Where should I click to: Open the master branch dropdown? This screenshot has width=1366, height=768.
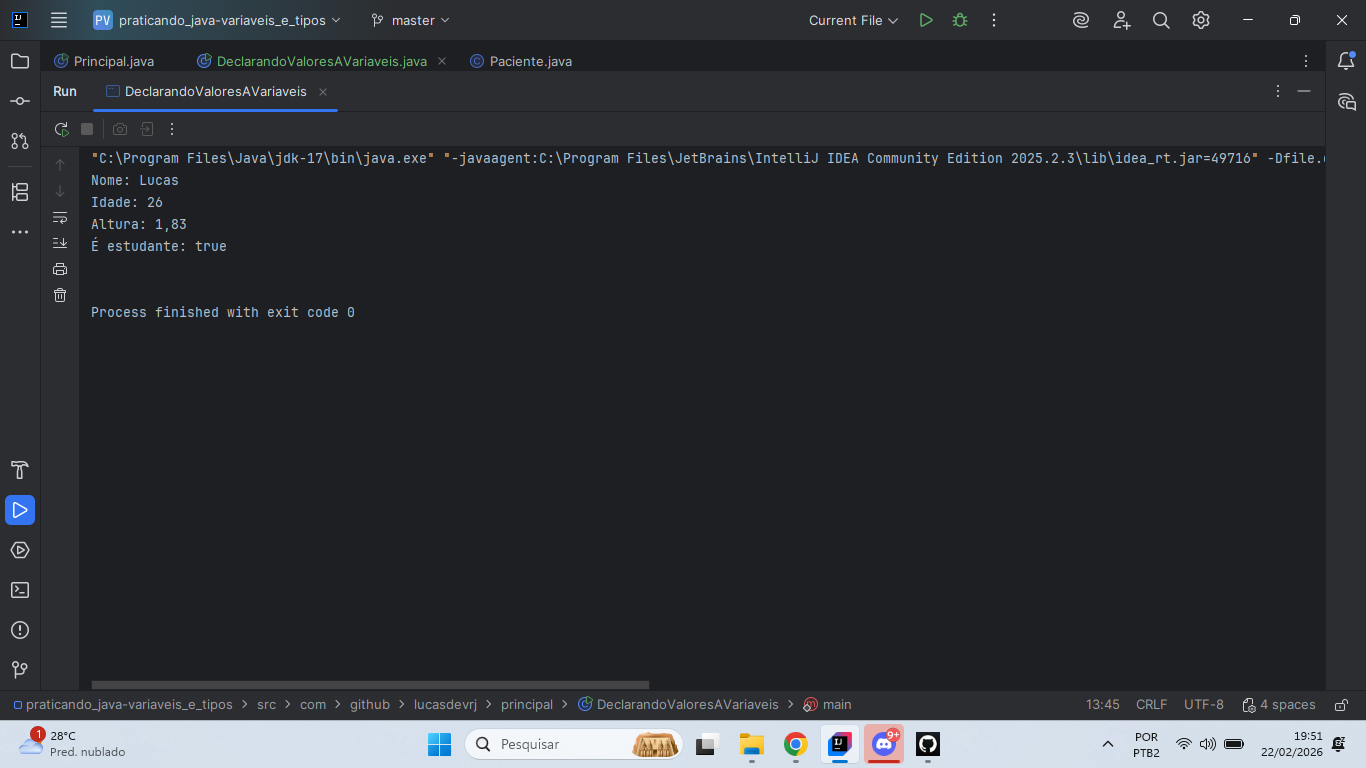[410, 20]
